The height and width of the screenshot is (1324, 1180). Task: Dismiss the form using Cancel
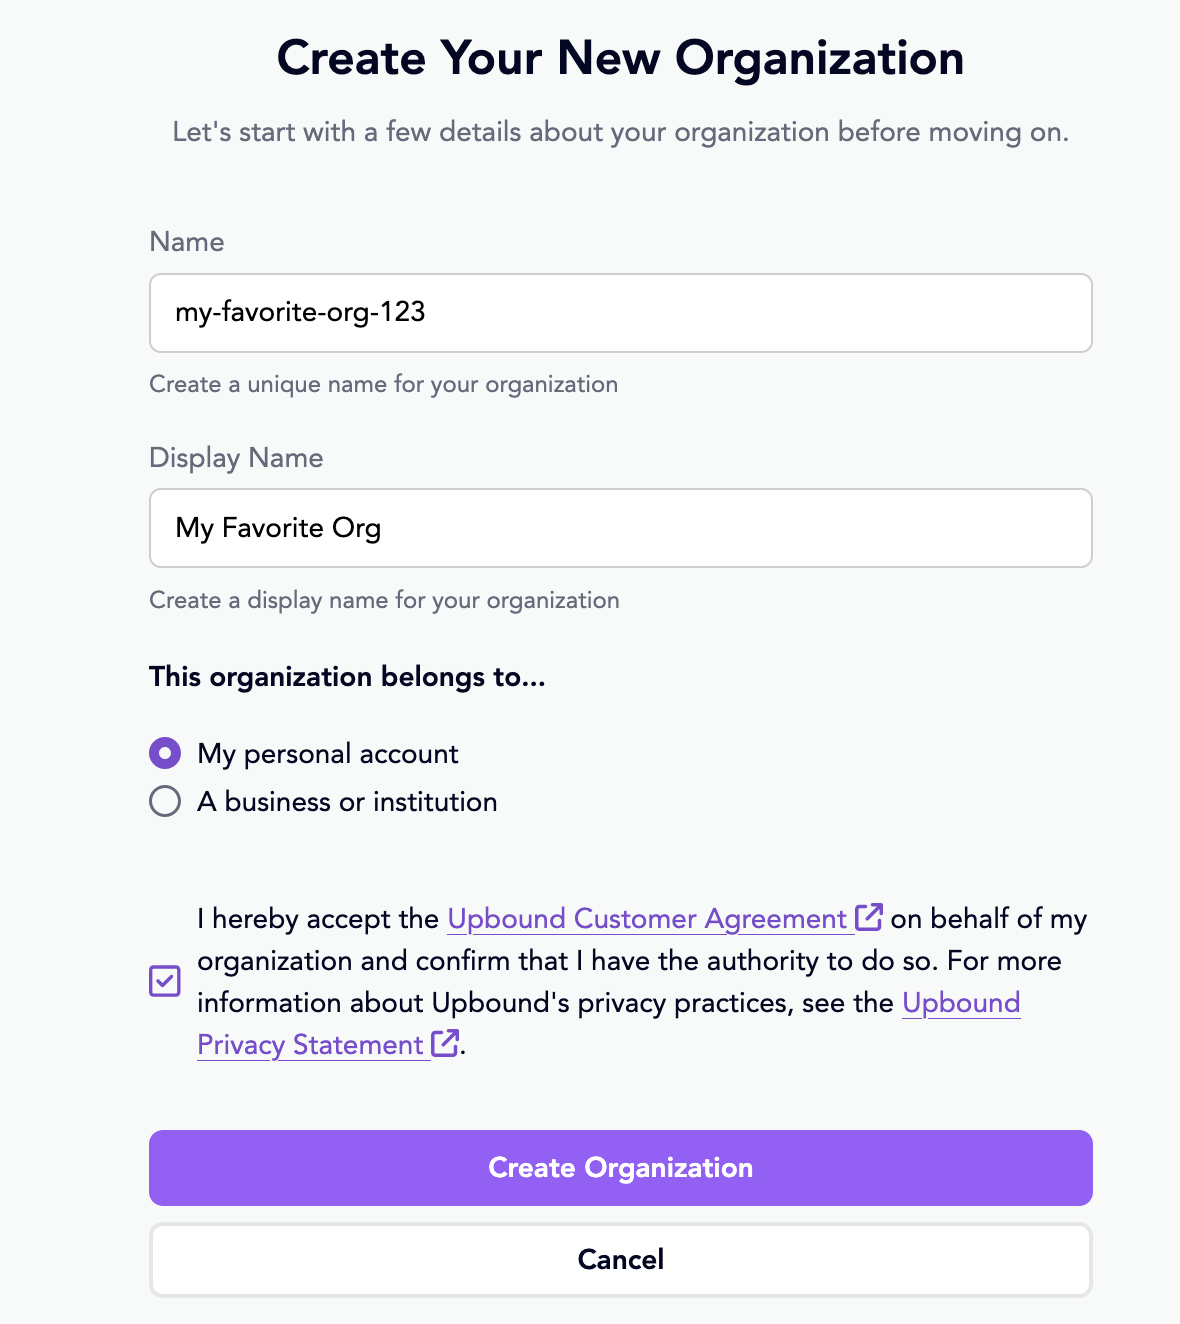click(x=620, y=1259)
